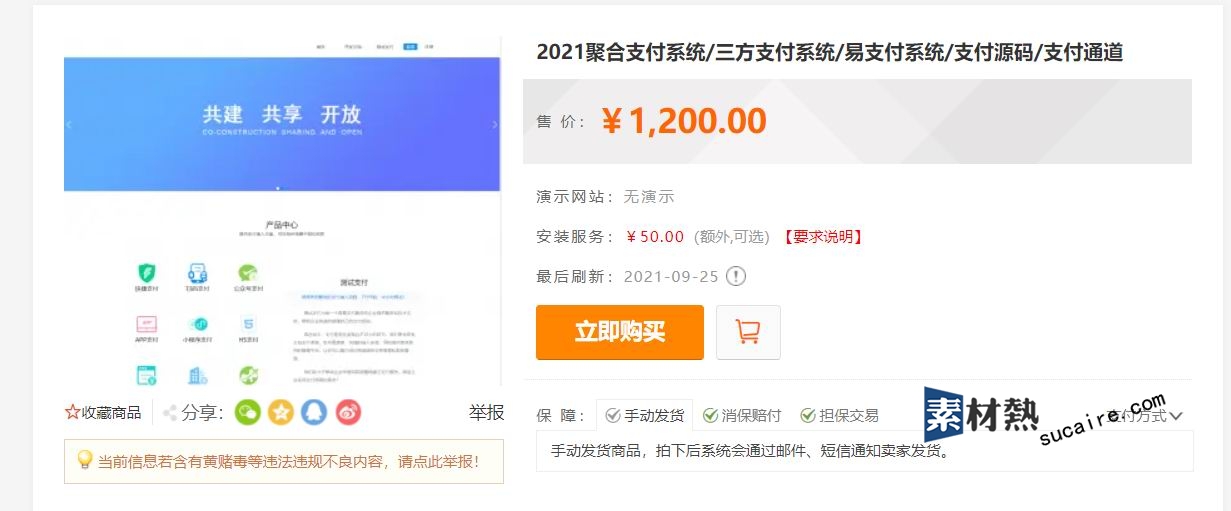Click 收藏商品 to bookmark product
Viewport: 1231px width, 511px height.
112,412
